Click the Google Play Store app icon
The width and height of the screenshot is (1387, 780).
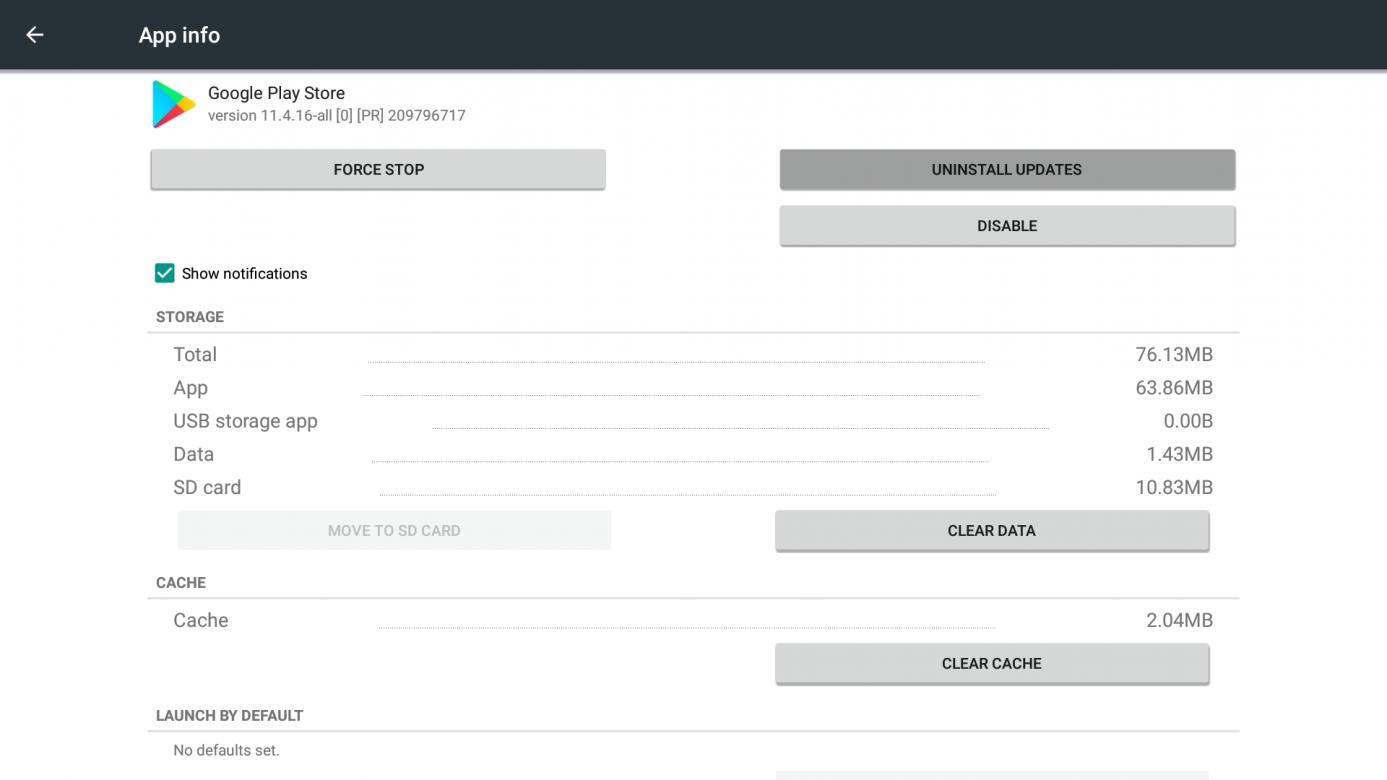173,104
